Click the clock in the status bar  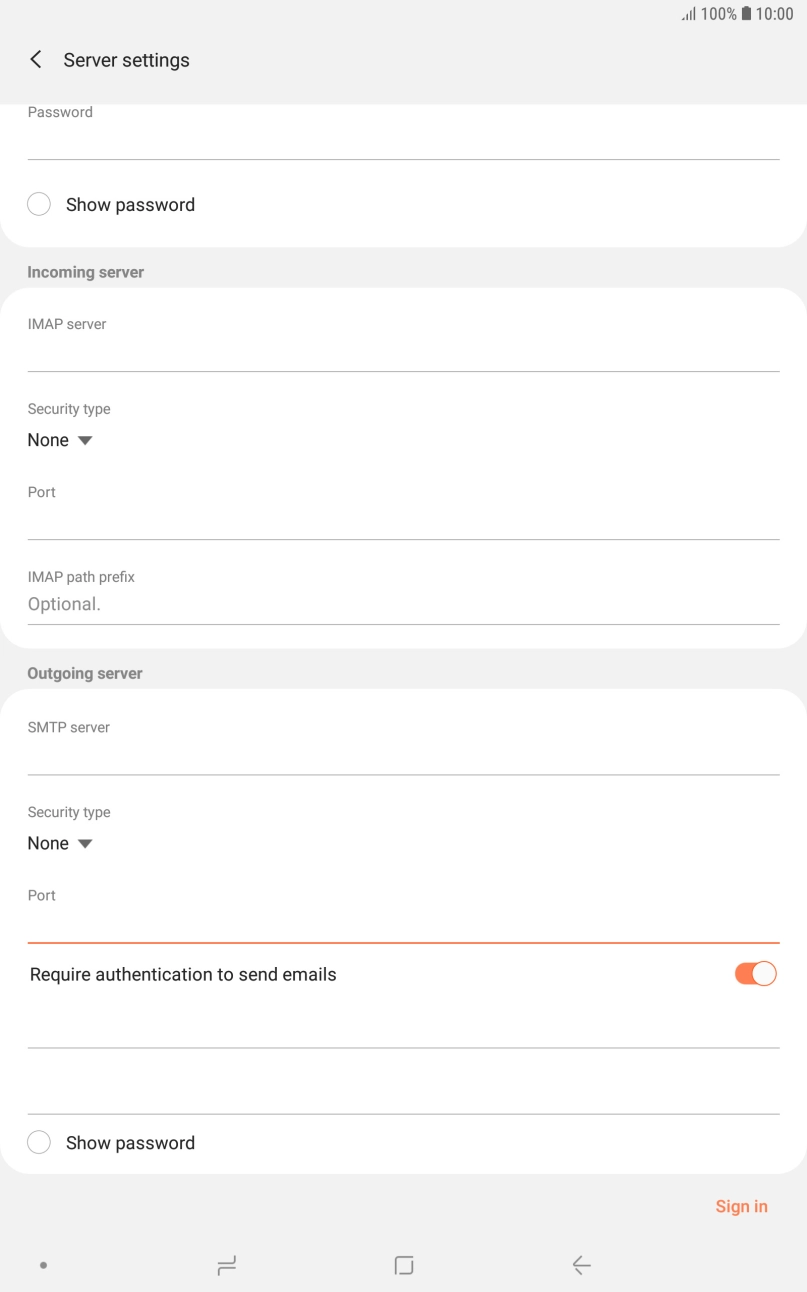pos(775,14)
